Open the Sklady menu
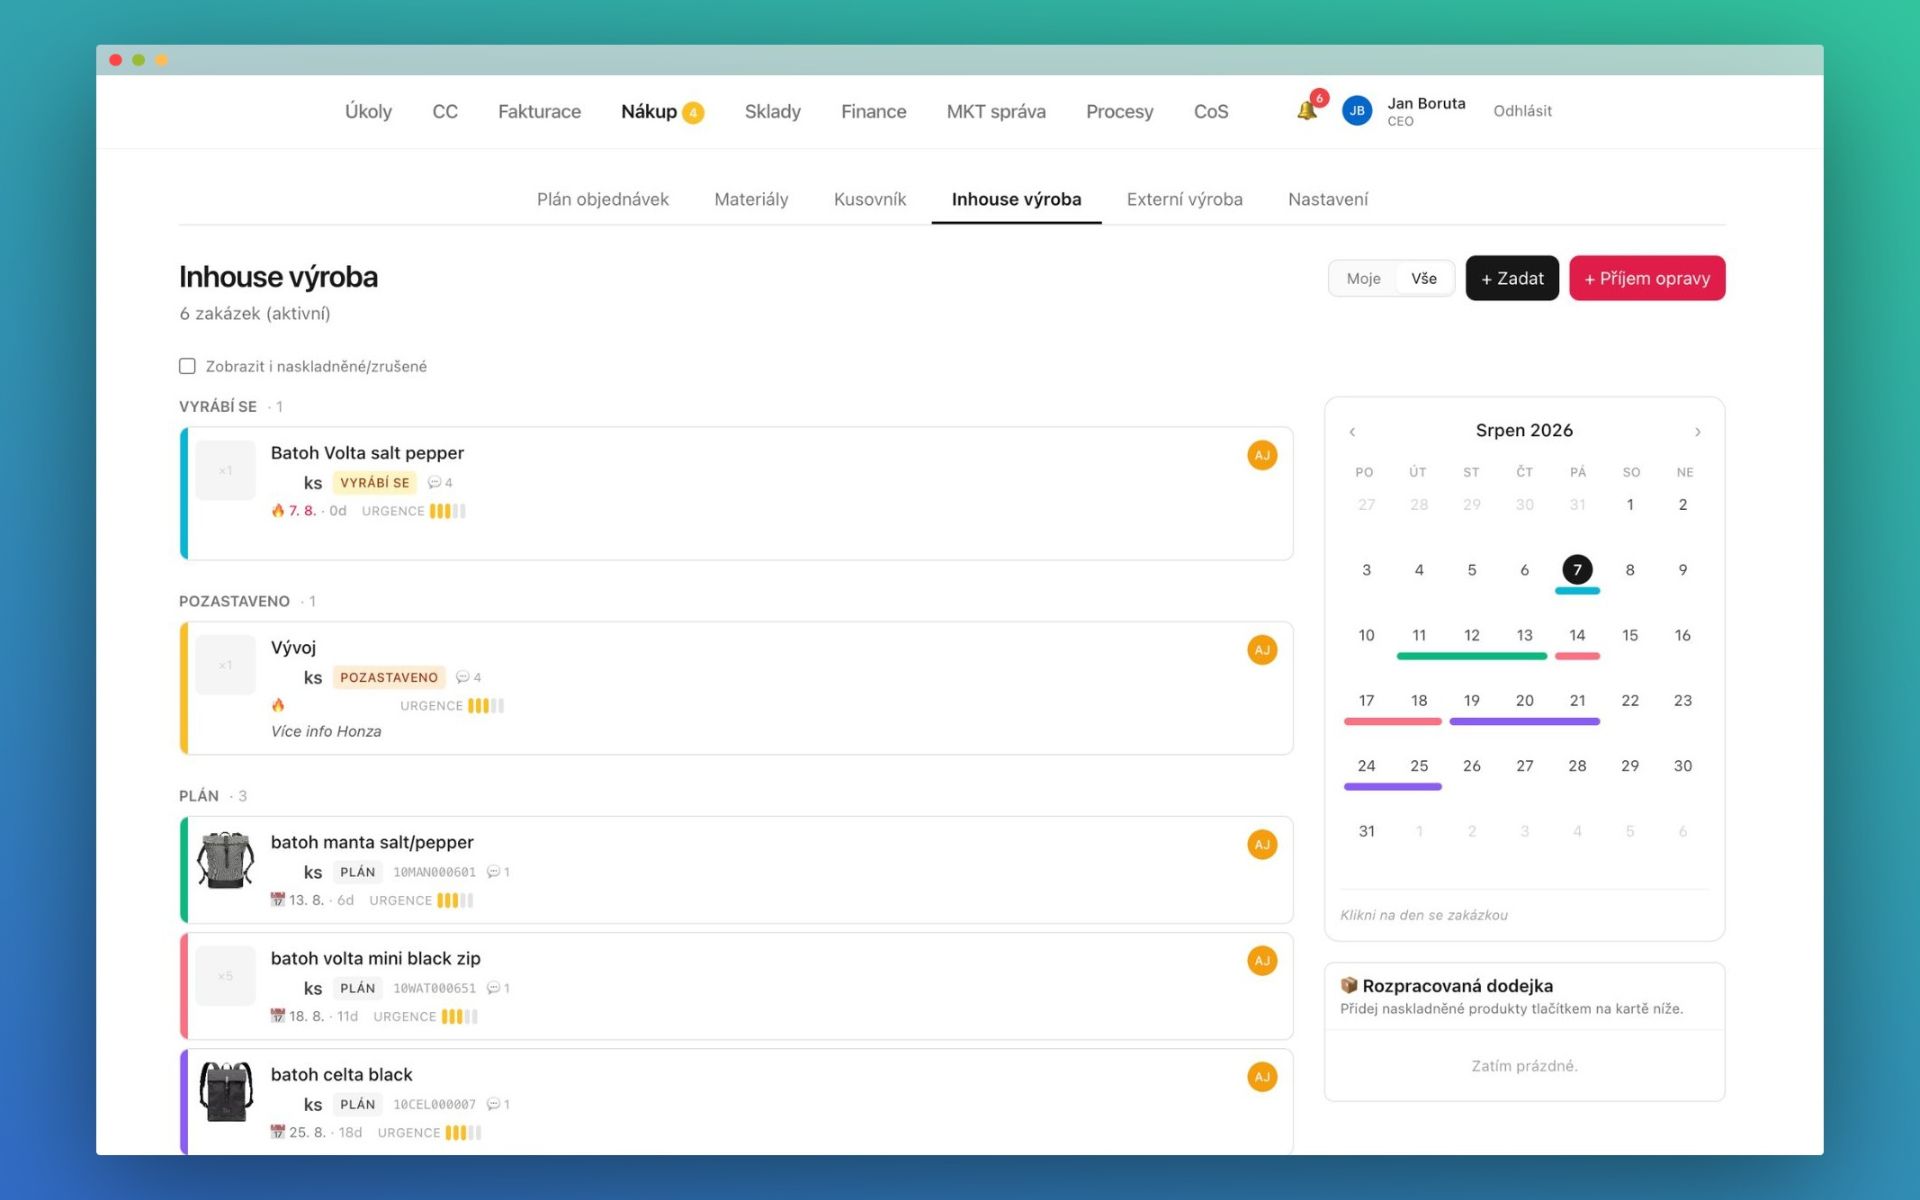The image size is (1920, 1200). pyautogui.click(x=772, y=112)
